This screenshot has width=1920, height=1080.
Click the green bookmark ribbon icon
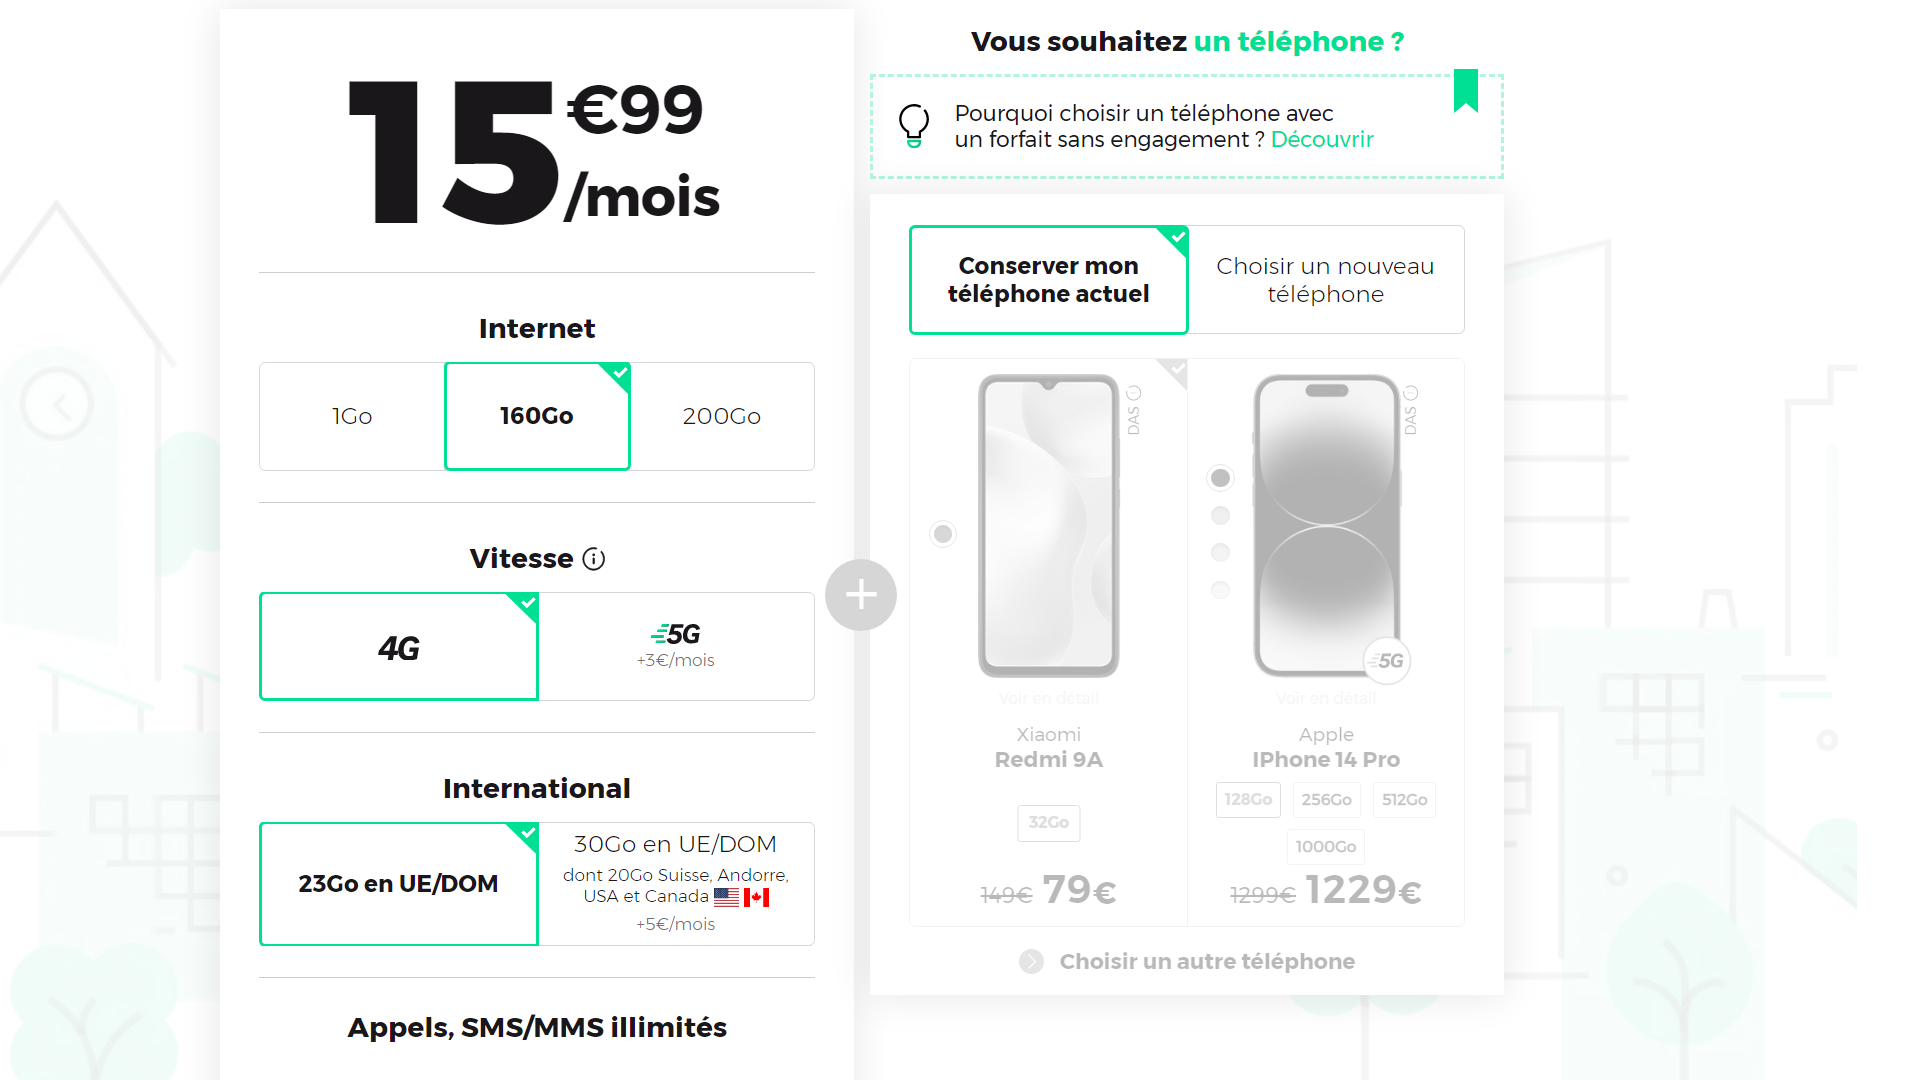click(x=1466, y=91)
